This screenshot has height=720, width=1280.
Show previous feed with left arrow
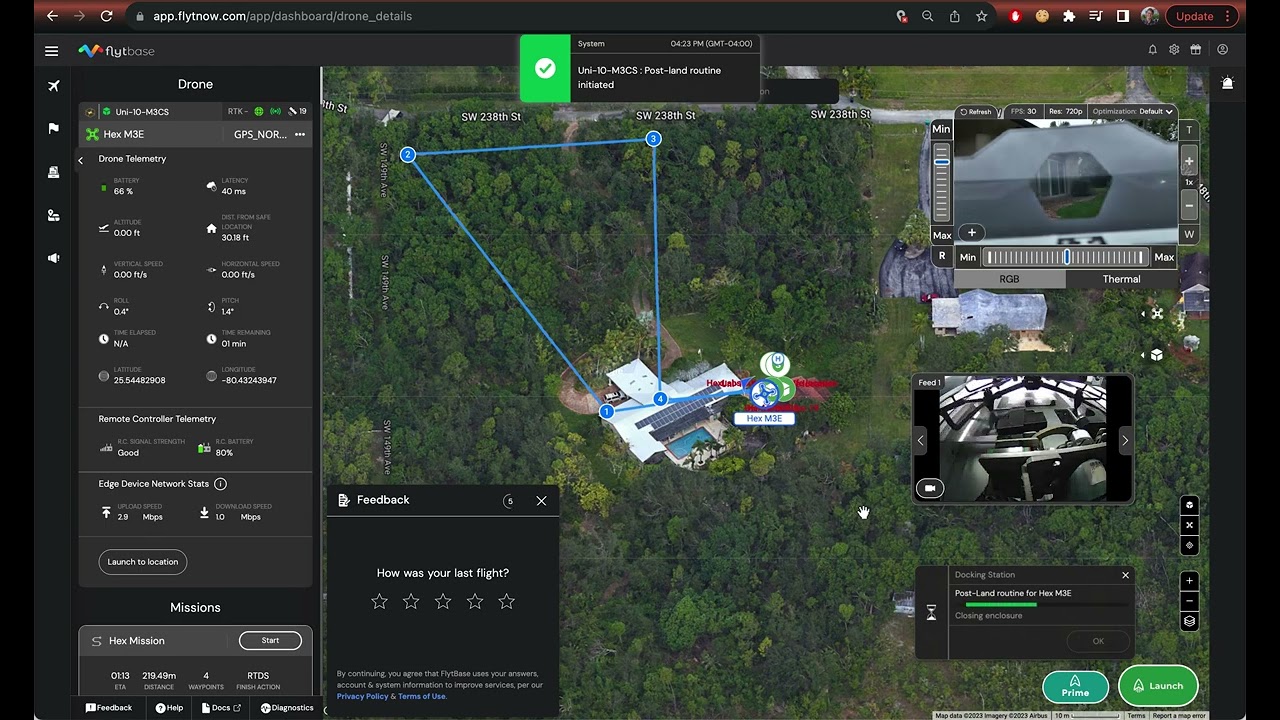pyautogui.click(x=921, y=440)
